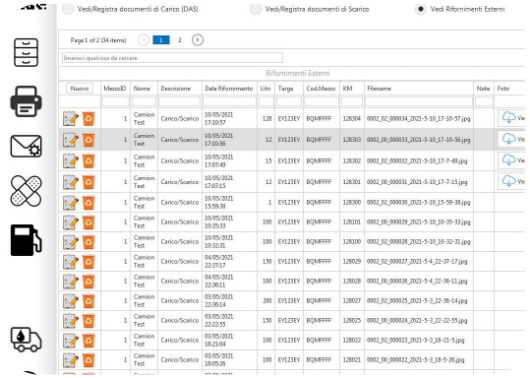Edit the row with KM 128027
Viewport: 530px width, 378px height.
point(71,301)
